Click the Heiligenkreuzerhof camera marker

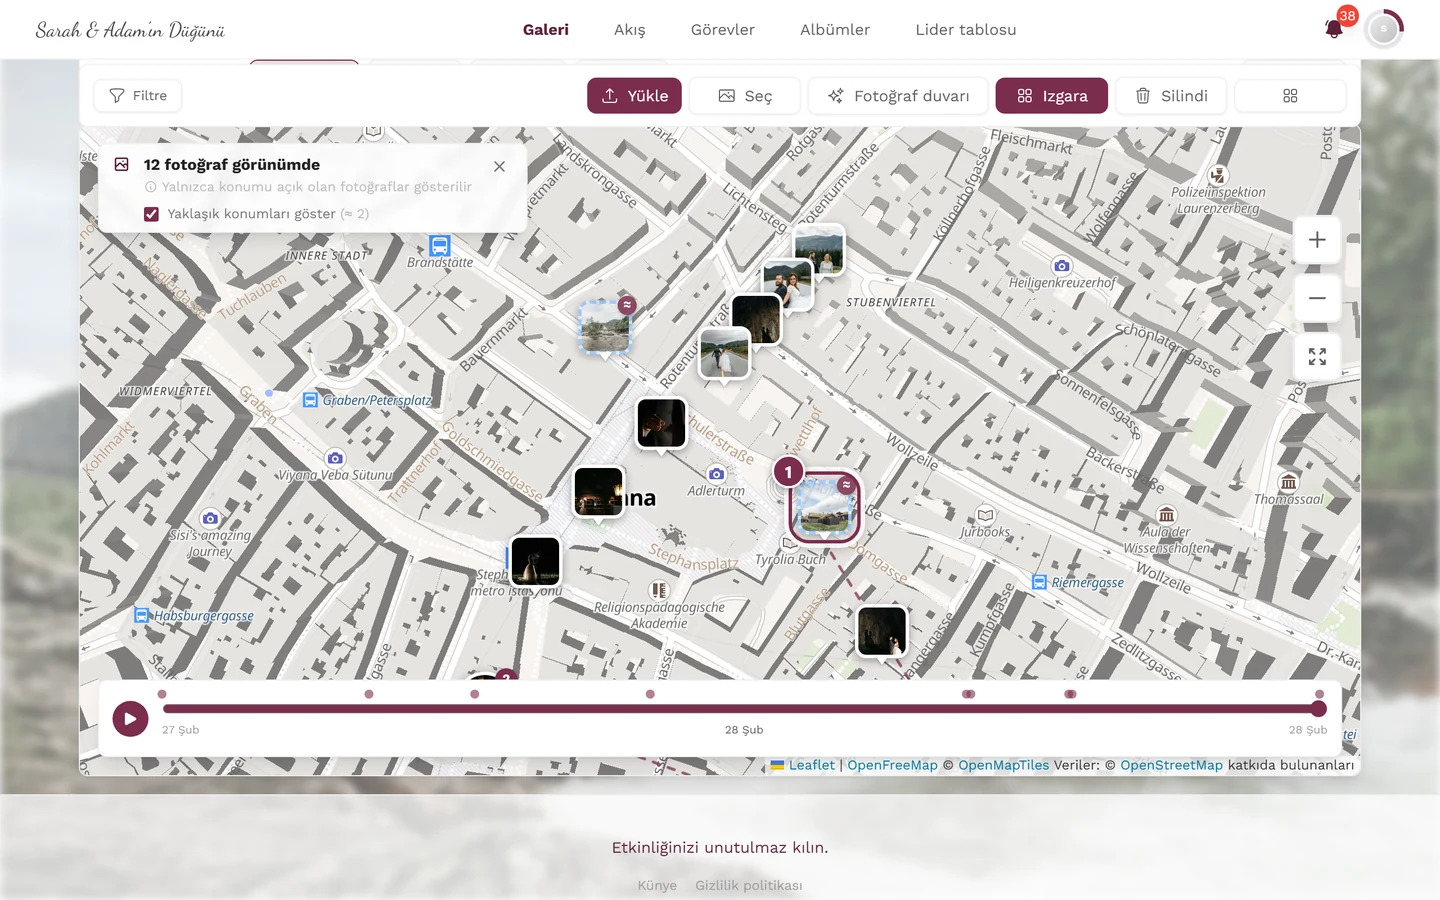(1061, 266)
